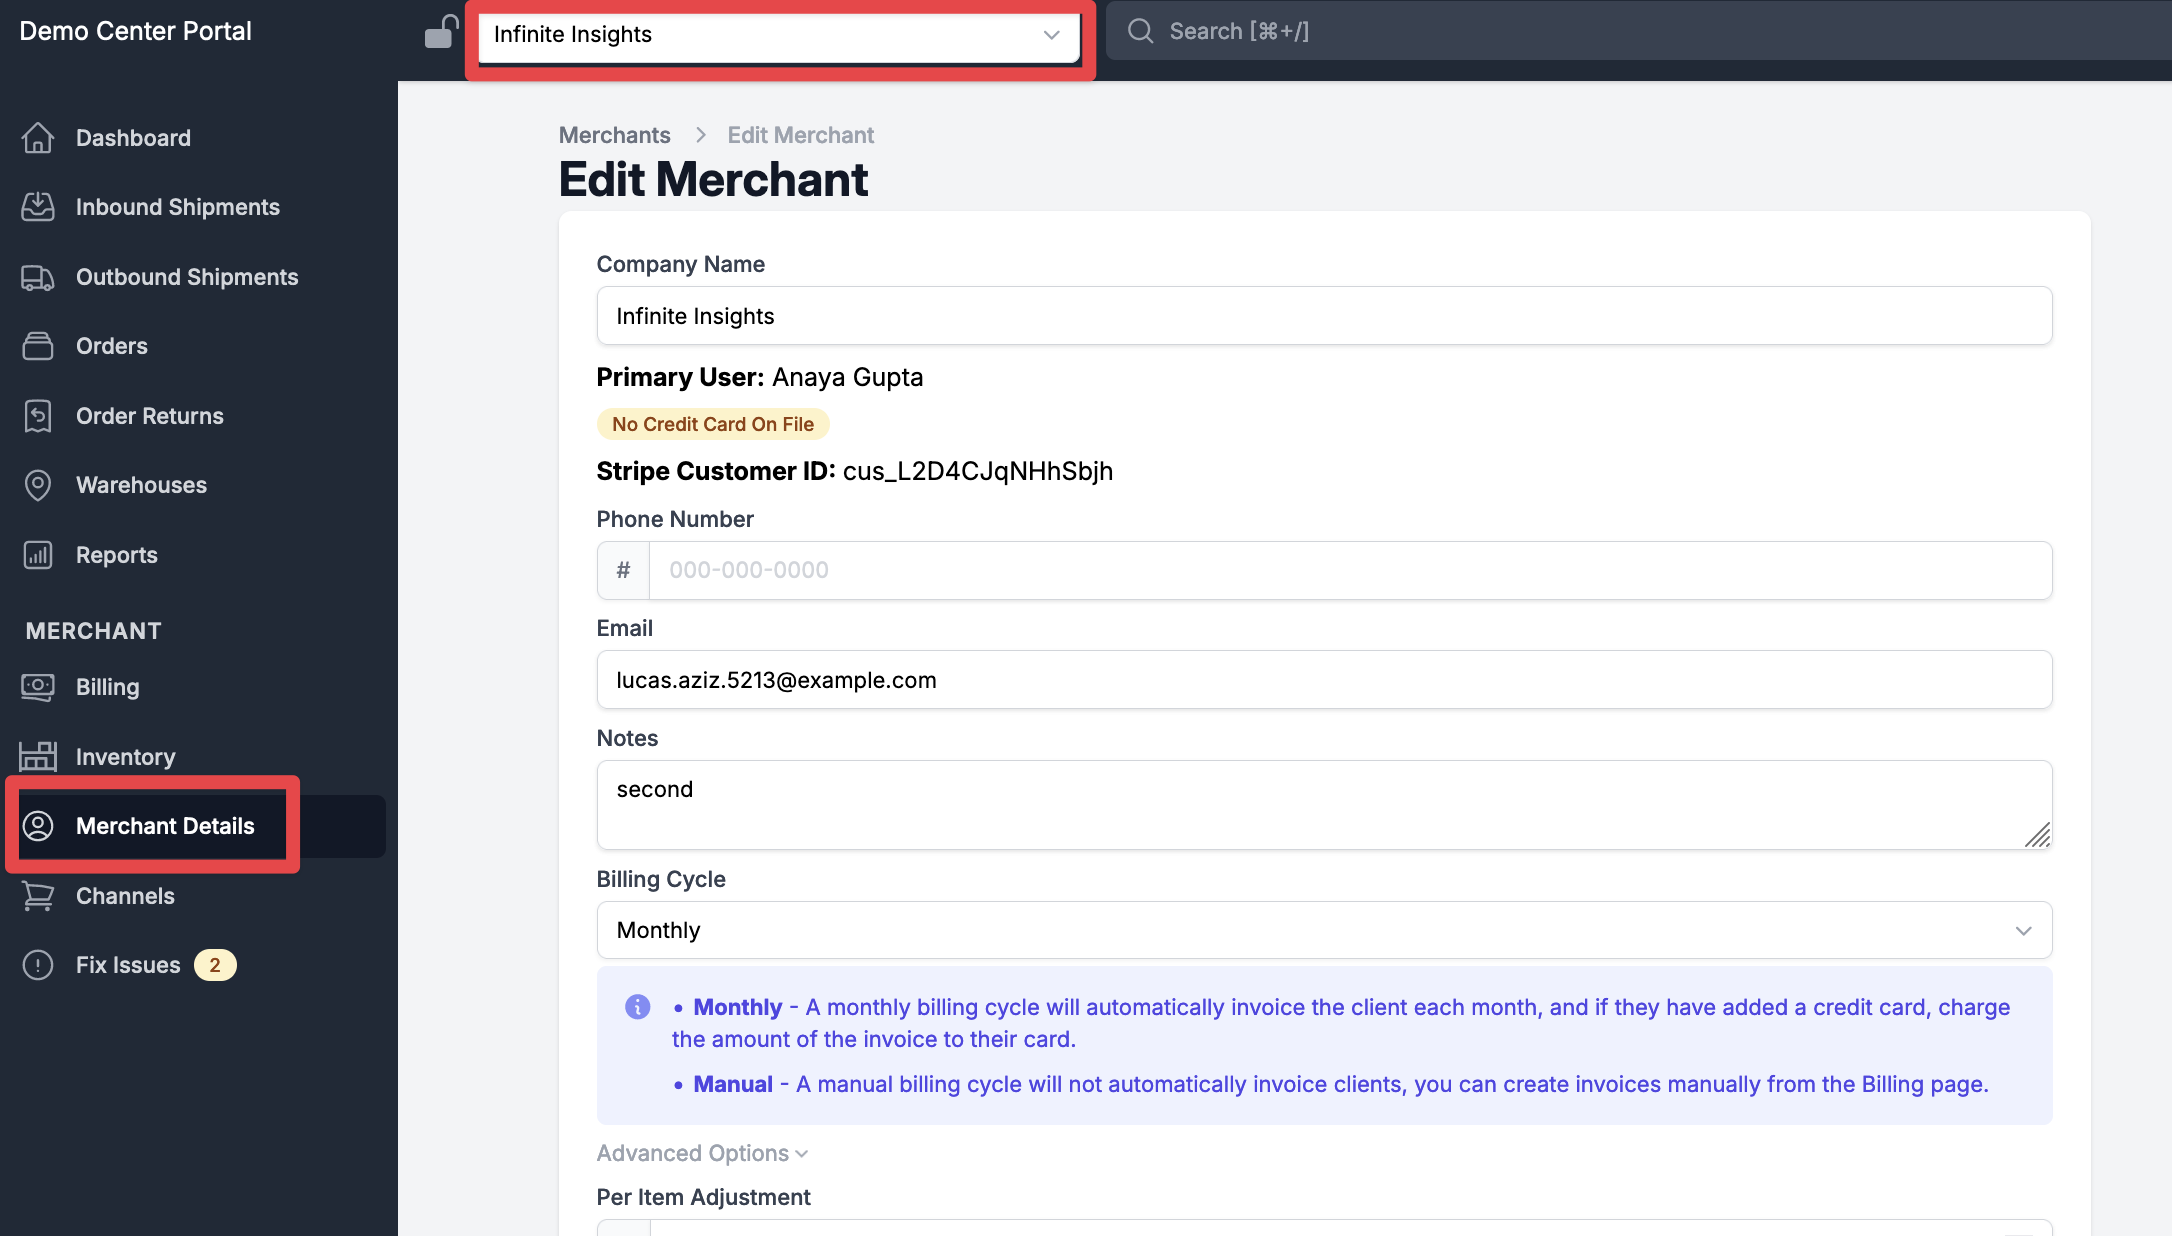Click the Merchants breadcrumb link
This screenshot has width=2172, height=1236.
click(x=614, y=135)
